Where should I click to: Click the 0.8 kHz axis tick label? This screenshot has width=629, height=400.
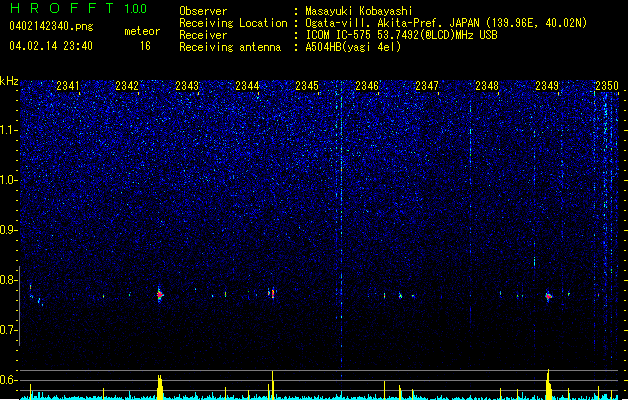[x=9, y=280]
